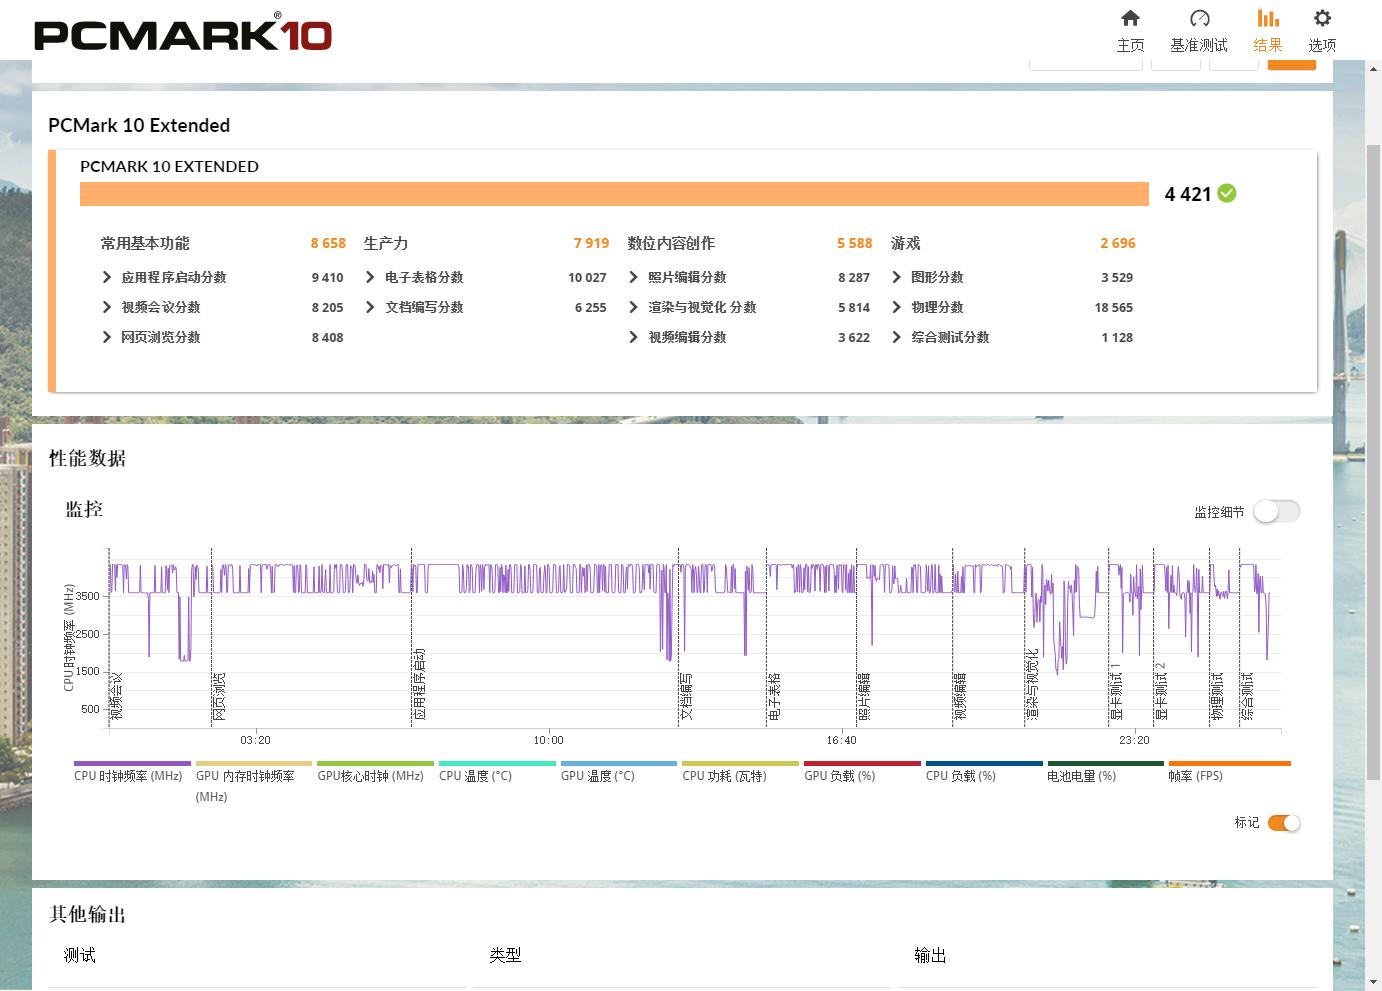This screenshot has width=1382, height=991.
Task: Expand 视频编辑分数 row
Action: (633, 337)
